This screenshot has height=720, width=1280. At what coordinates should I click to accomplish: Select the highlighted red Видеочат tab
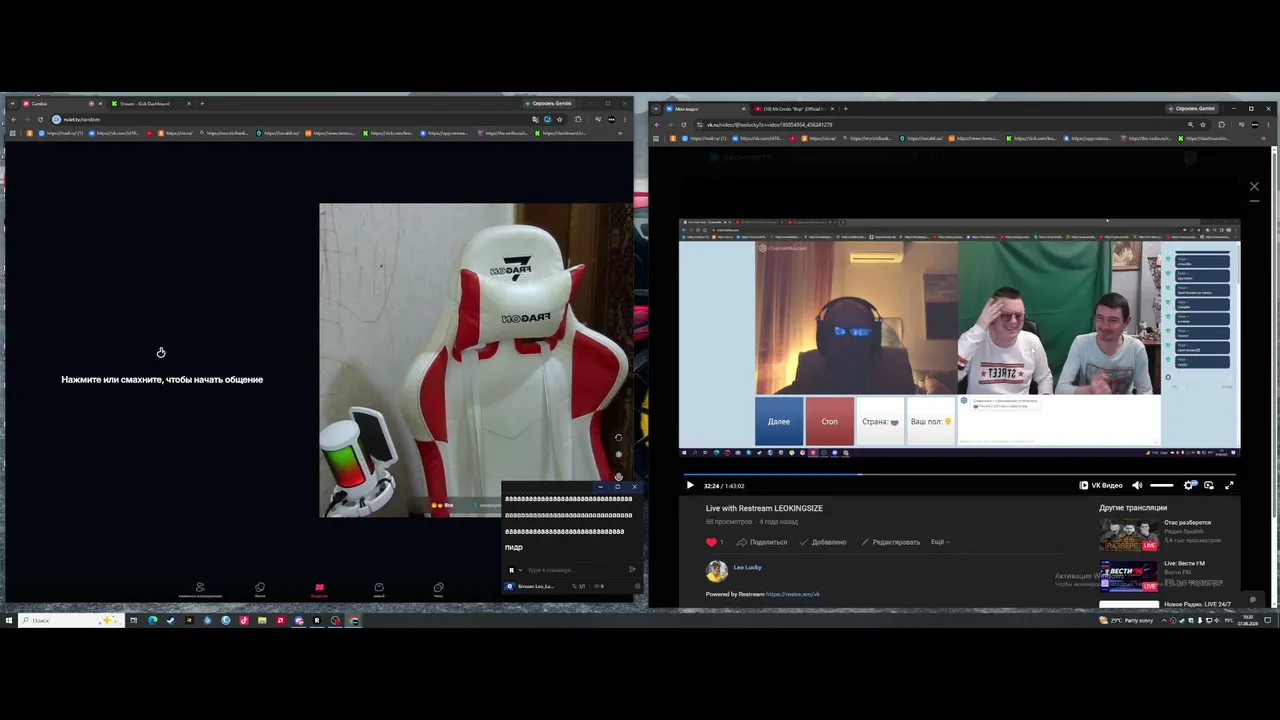(x=319, y=589)
